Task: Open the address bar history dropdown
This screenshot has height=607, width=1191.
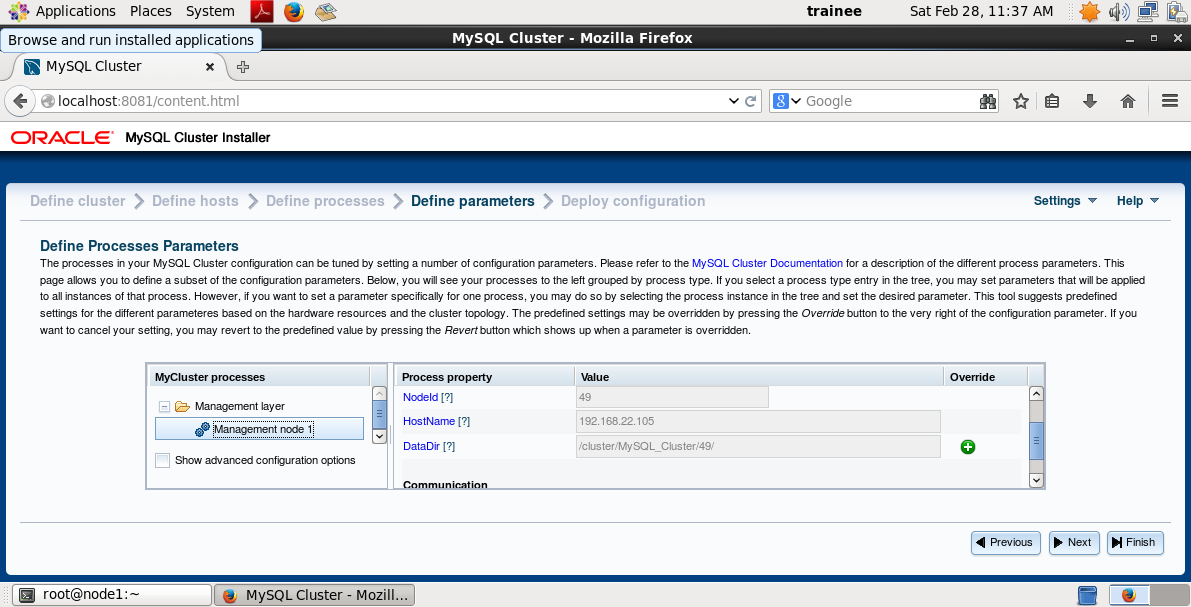Action: 733,101
